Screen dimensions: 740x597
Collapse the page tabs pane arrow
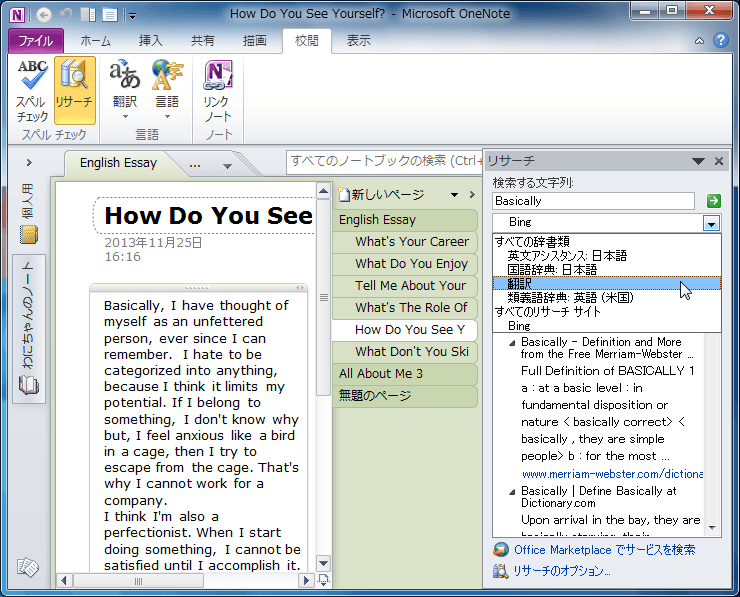pos(472,195)
